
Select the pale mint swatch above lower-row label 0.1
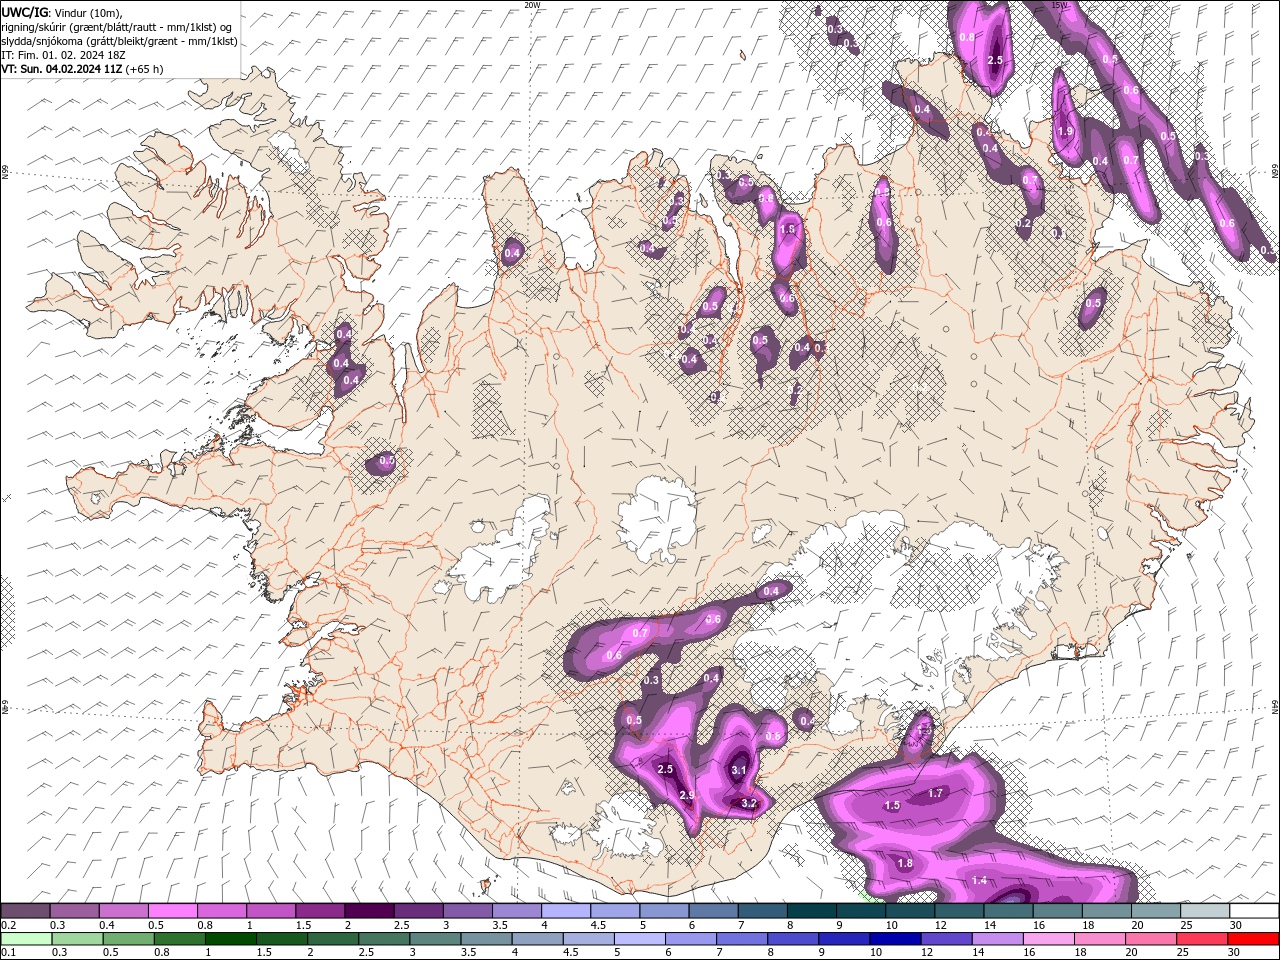coord(25,939)
